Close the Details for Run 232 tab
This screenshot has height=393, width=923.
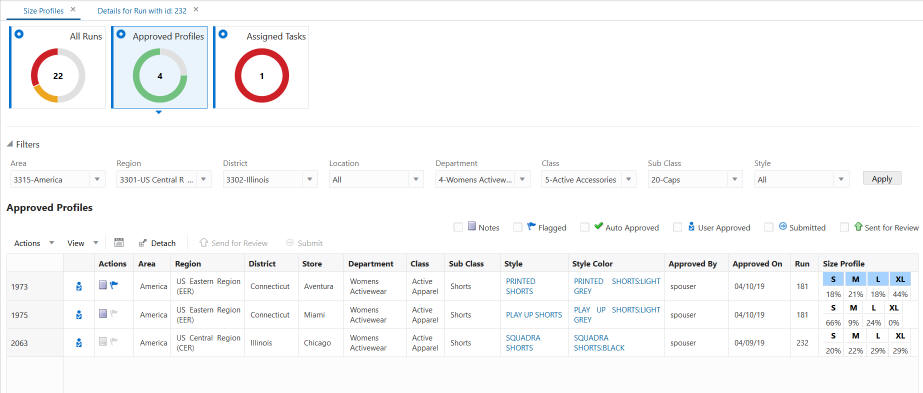tap(196, 10)
